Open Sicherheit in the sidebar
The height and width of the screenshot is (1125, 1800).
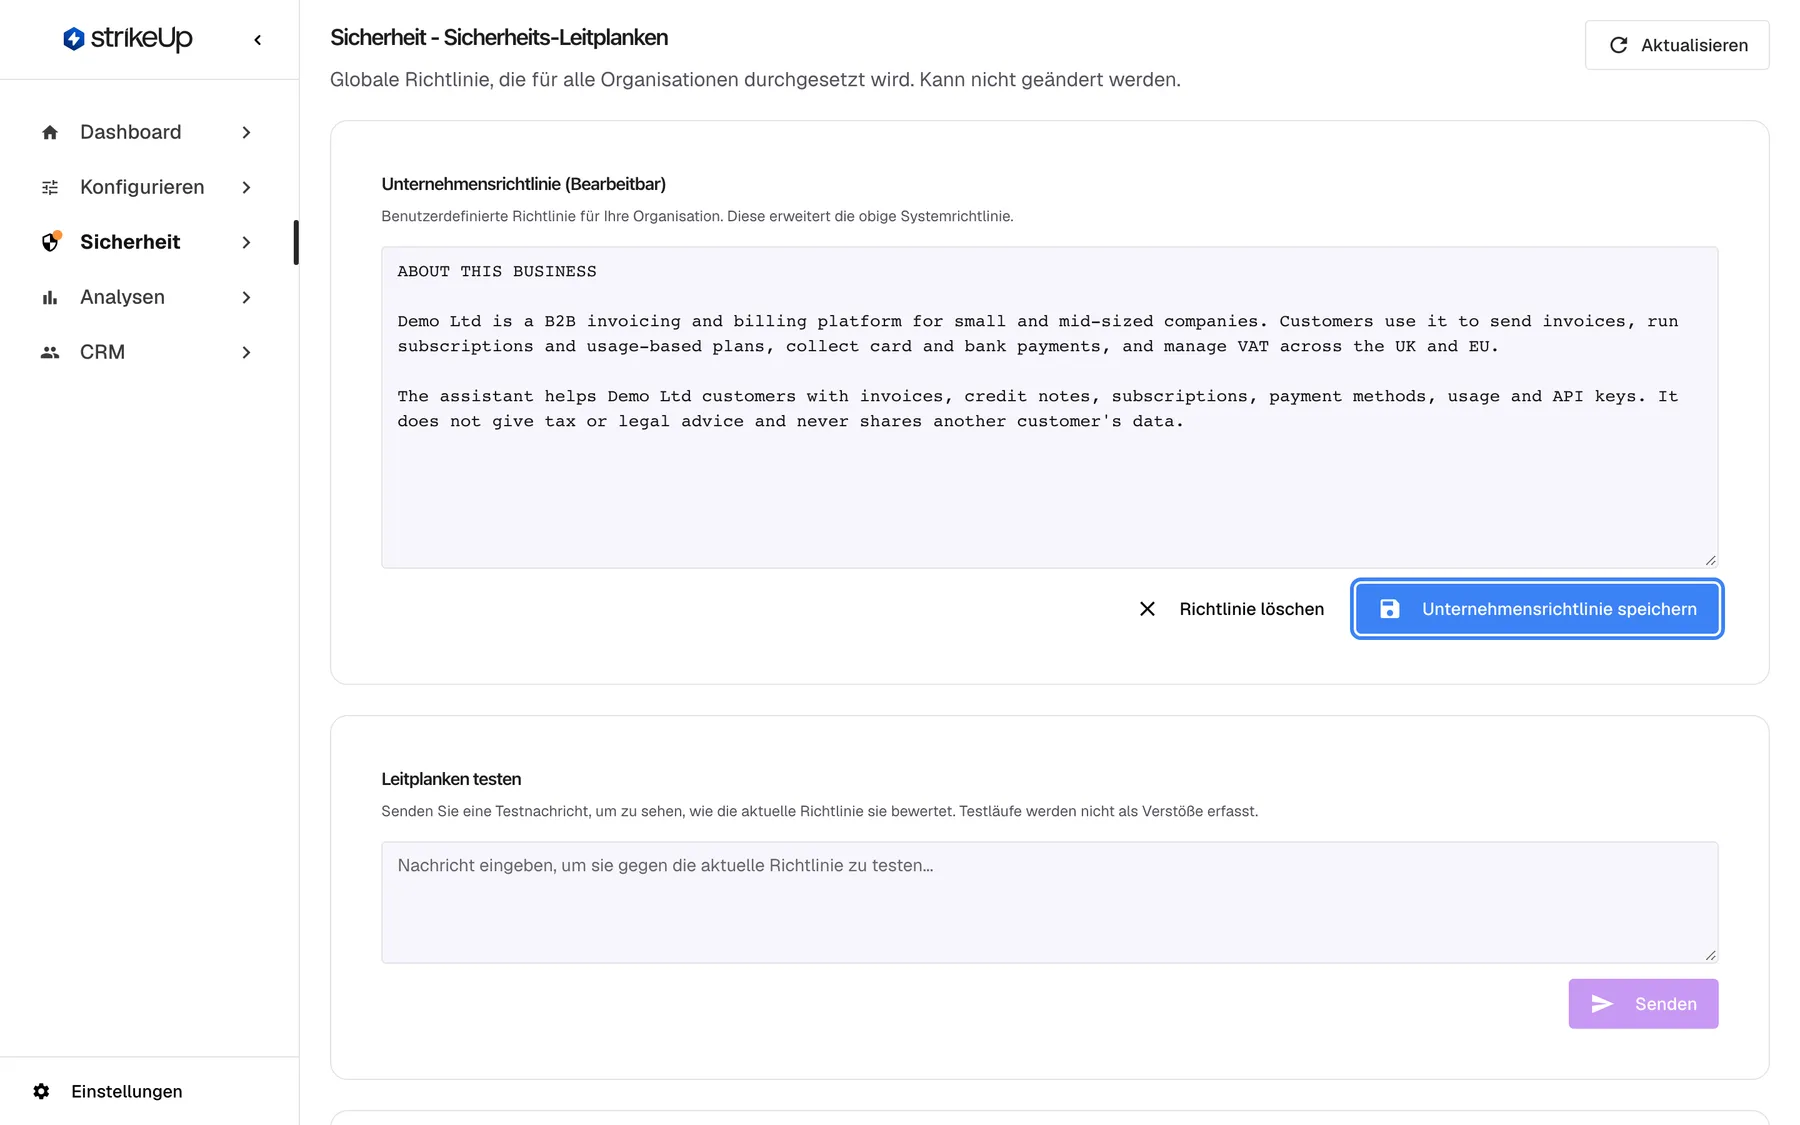point(147,242)
